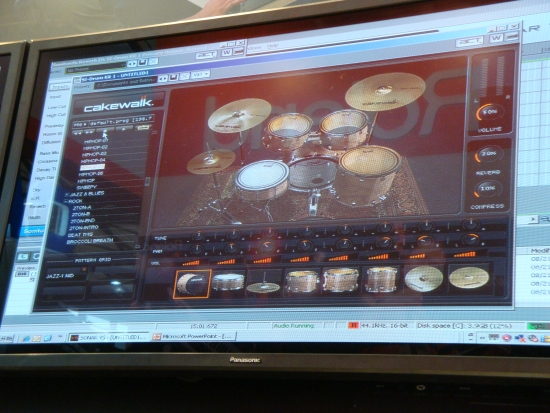Select the fourth pad tom thumbnail

coord(302,280)
